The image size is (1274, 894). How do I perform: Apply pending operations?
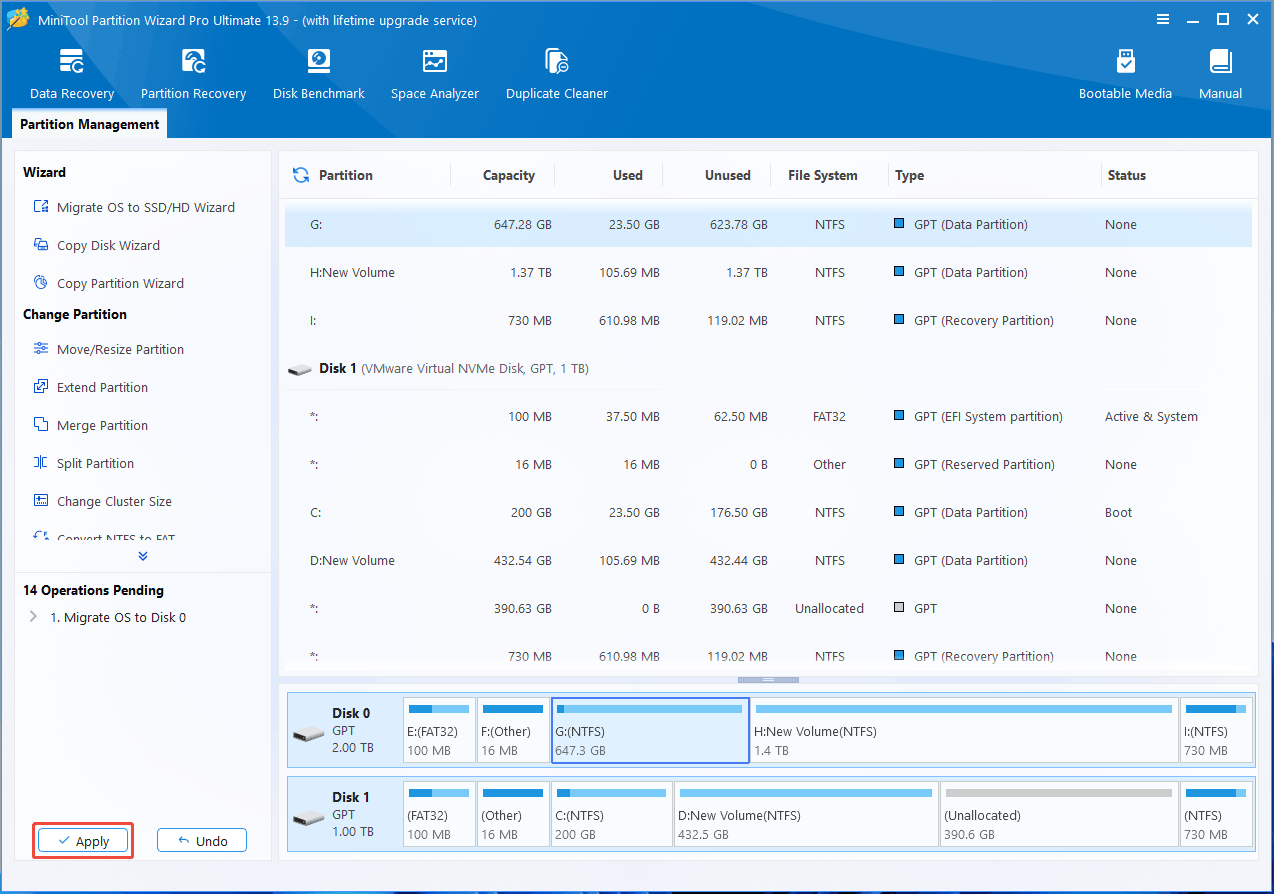point(83,841)
